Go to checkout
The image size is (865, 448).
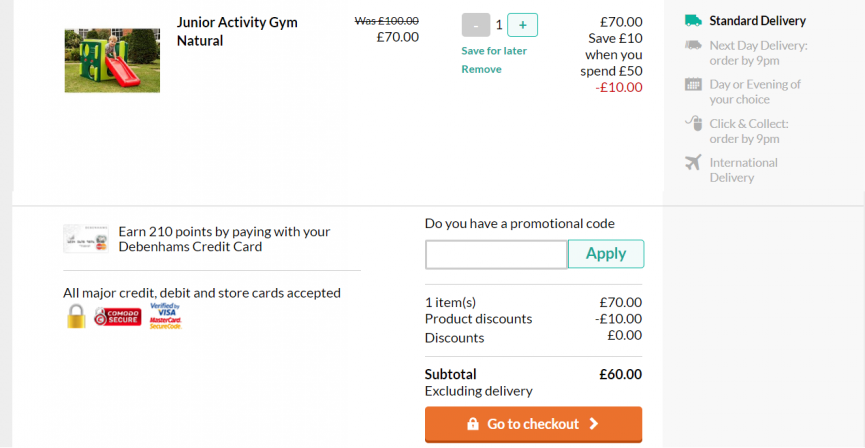click(x=533, y=424)
